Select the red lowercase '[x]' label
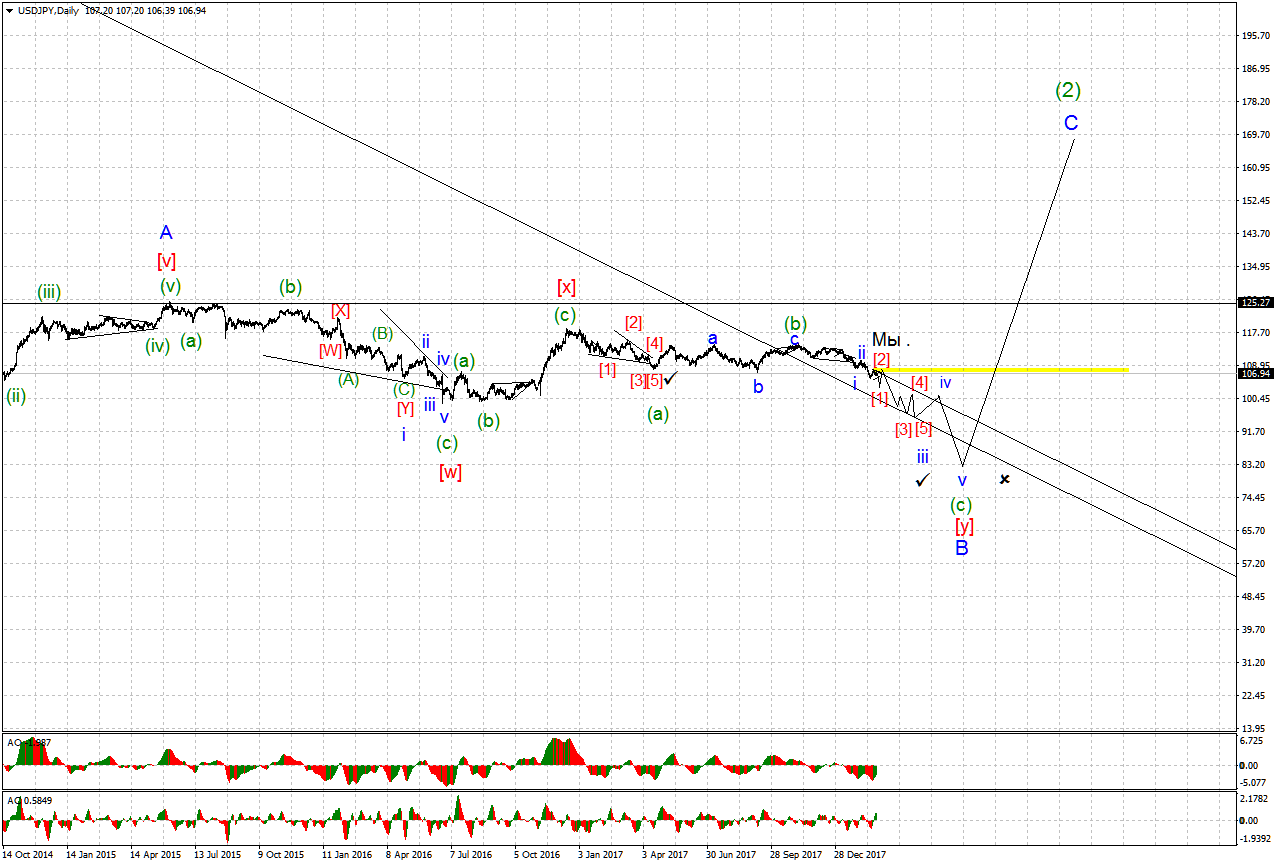This screenshot has width=1276, height=866. [x=566, y=287]
